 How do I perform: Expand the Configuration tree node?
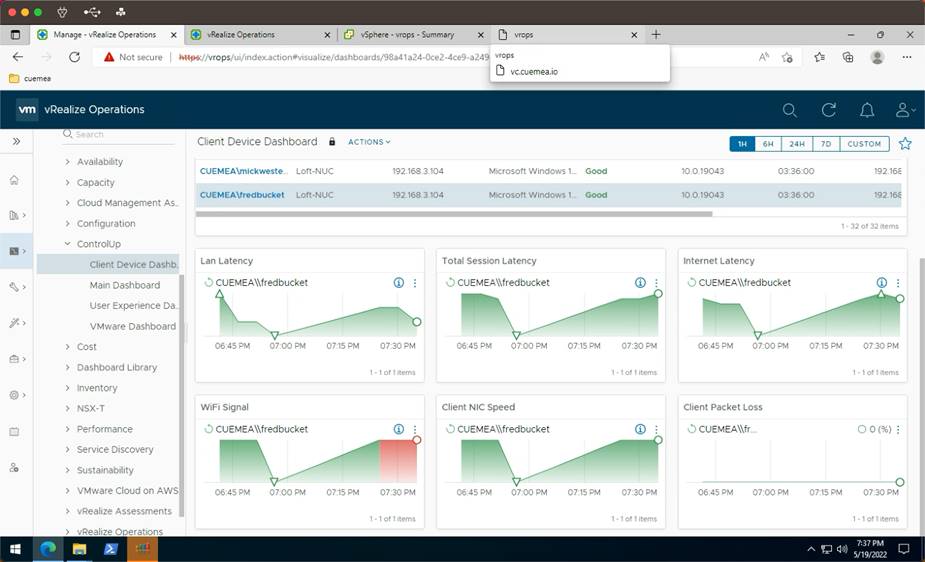pos(67,224)
